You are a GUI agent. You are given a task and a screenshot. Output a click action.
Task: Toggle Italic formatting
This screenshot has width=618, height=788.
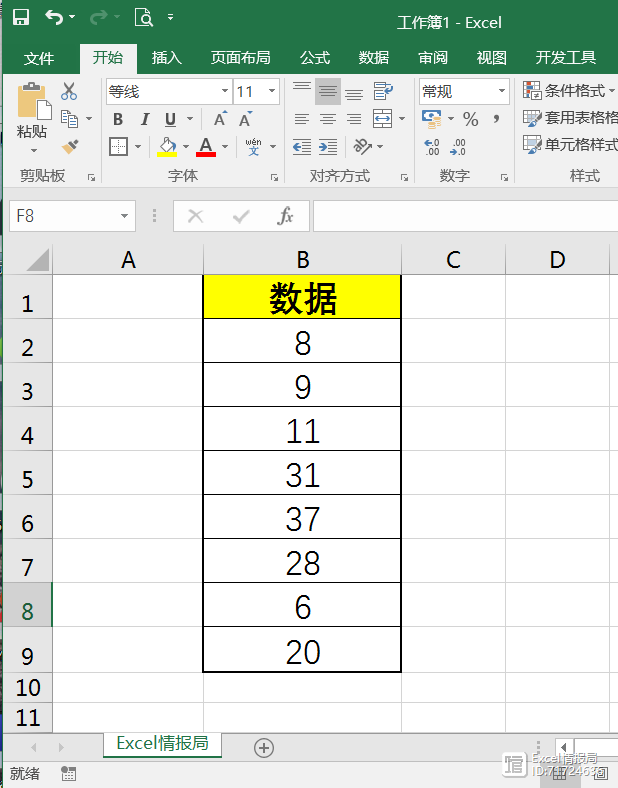[x=145, y=119]
